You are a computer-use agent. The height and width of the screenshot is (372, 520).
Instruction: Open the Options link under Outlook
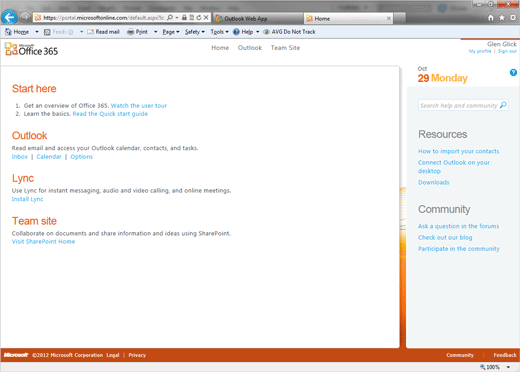coord(81,157)
